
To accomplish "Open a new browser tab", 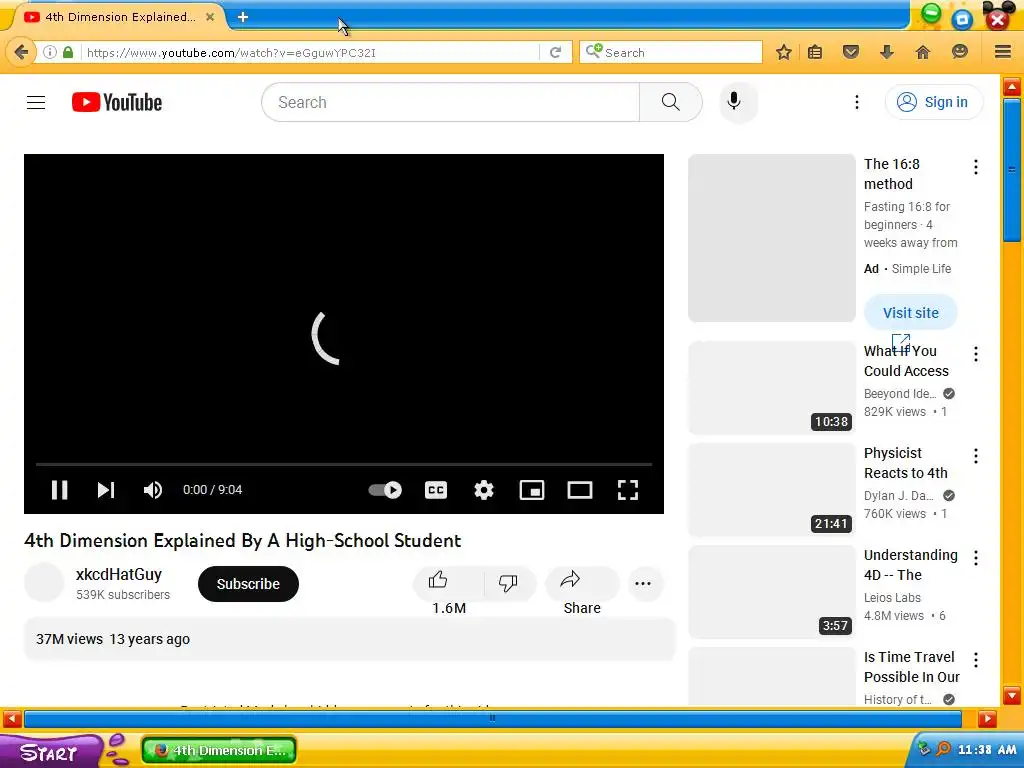I will tap(243, 17).
